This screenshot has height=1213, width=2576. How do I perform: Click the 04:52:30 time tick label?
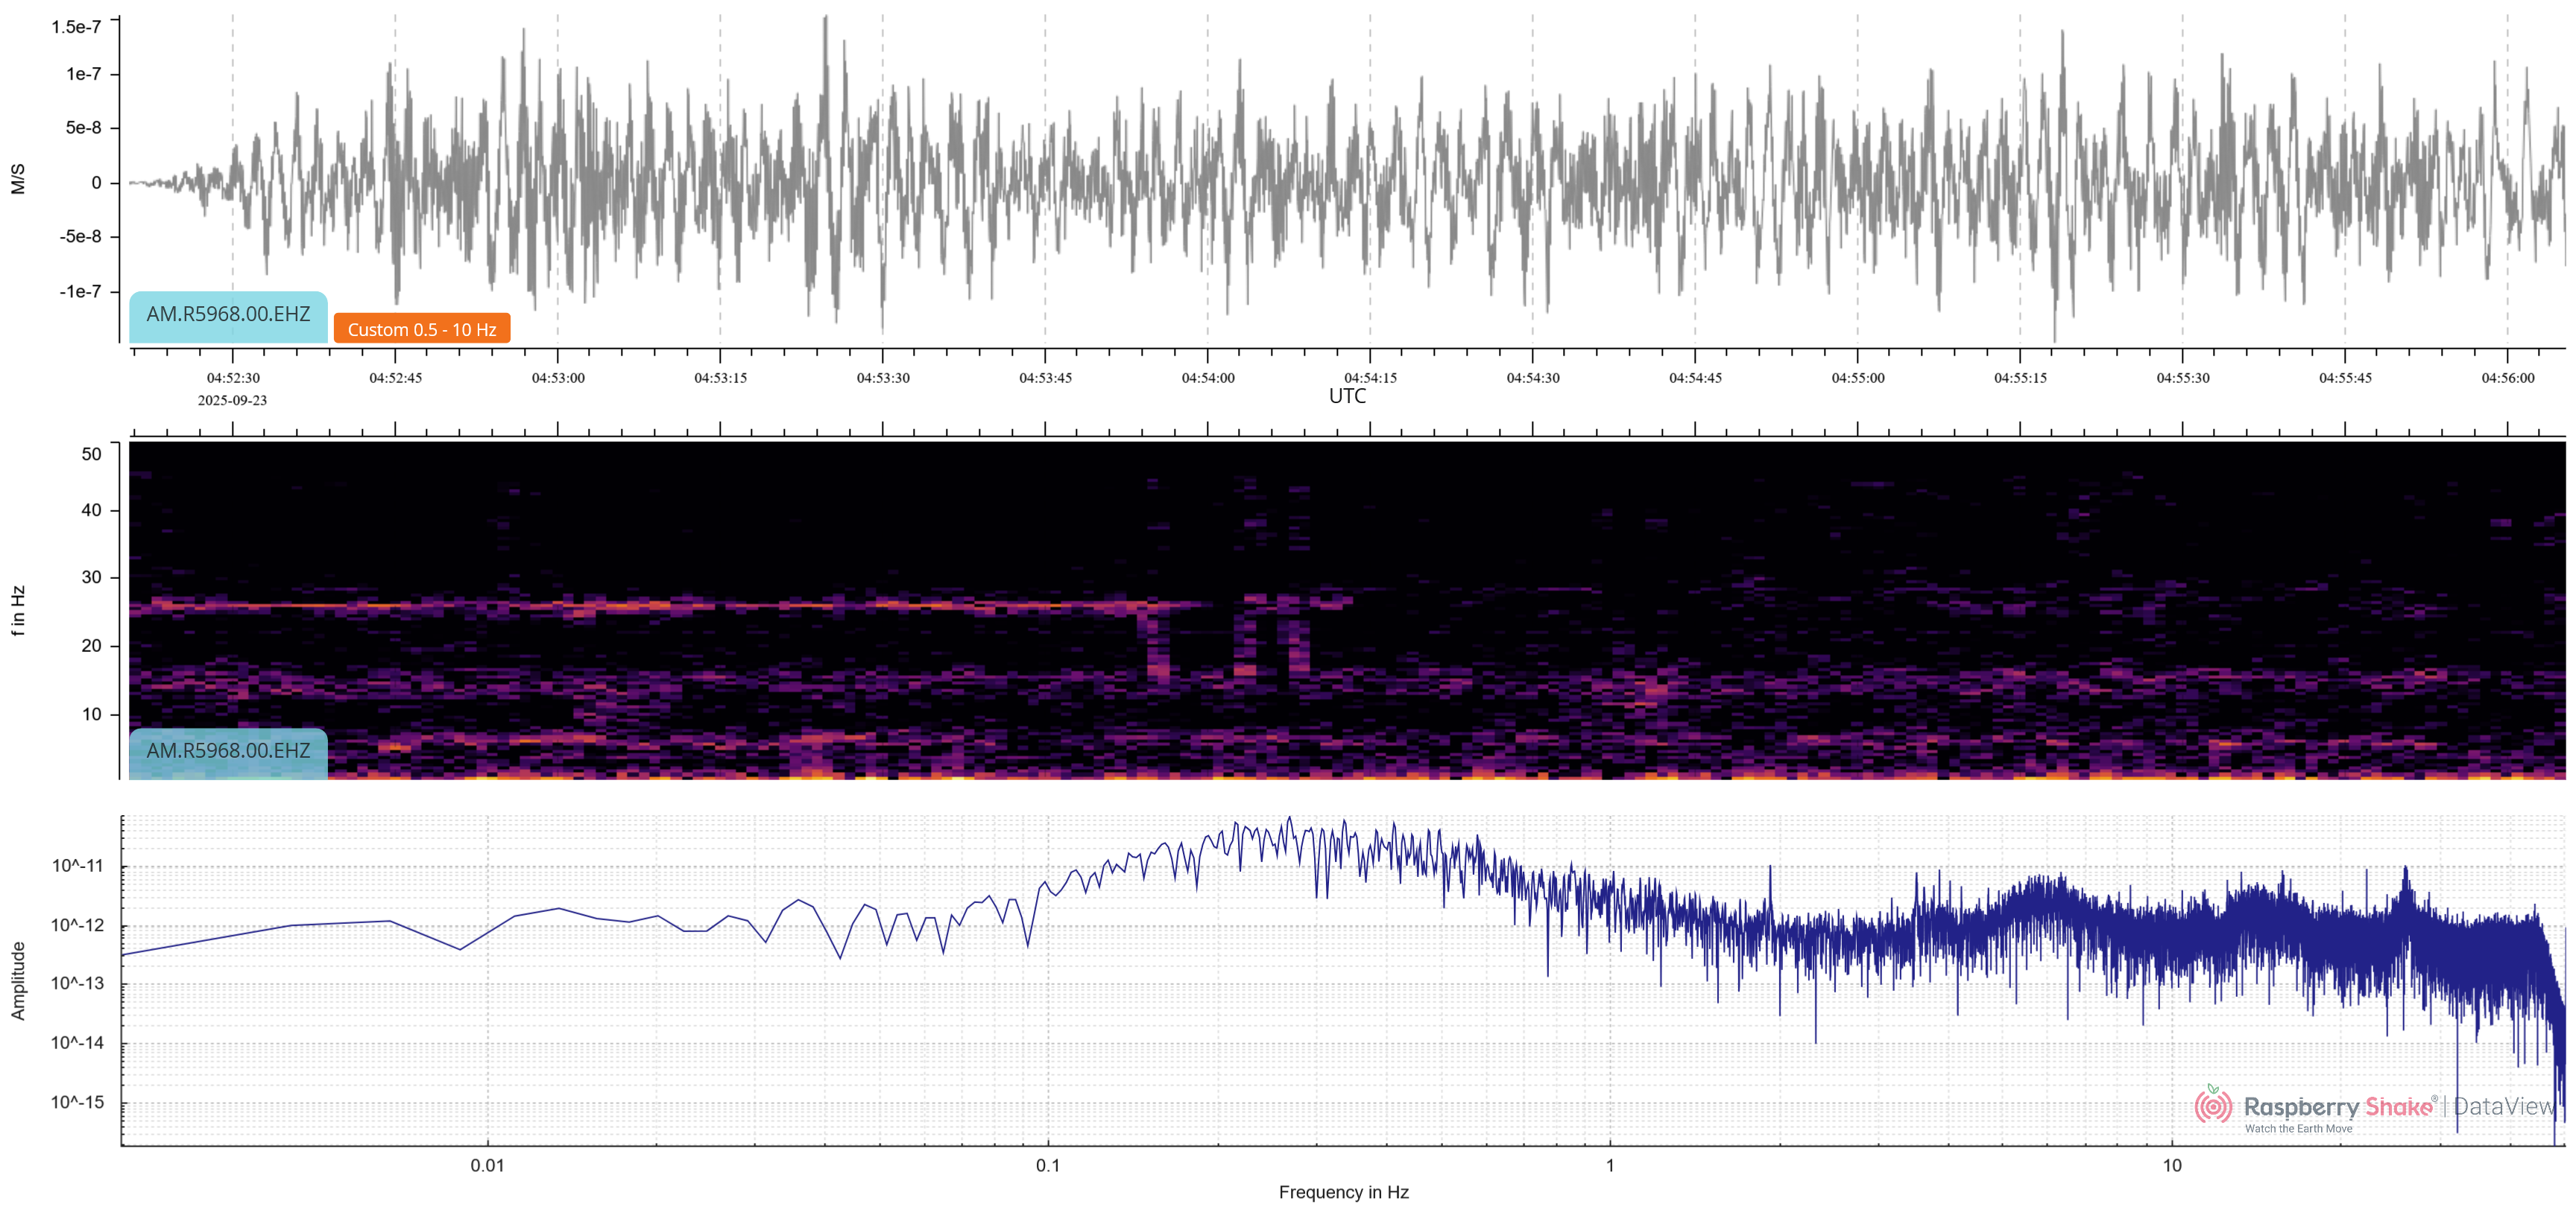coord(233,378)
